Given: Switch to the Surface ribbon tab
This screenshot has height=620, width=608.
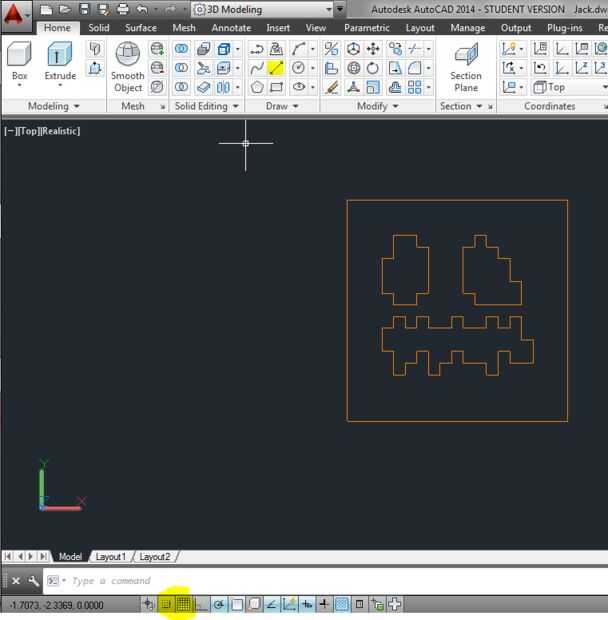Looking at the screenshot, I should 141,28.
